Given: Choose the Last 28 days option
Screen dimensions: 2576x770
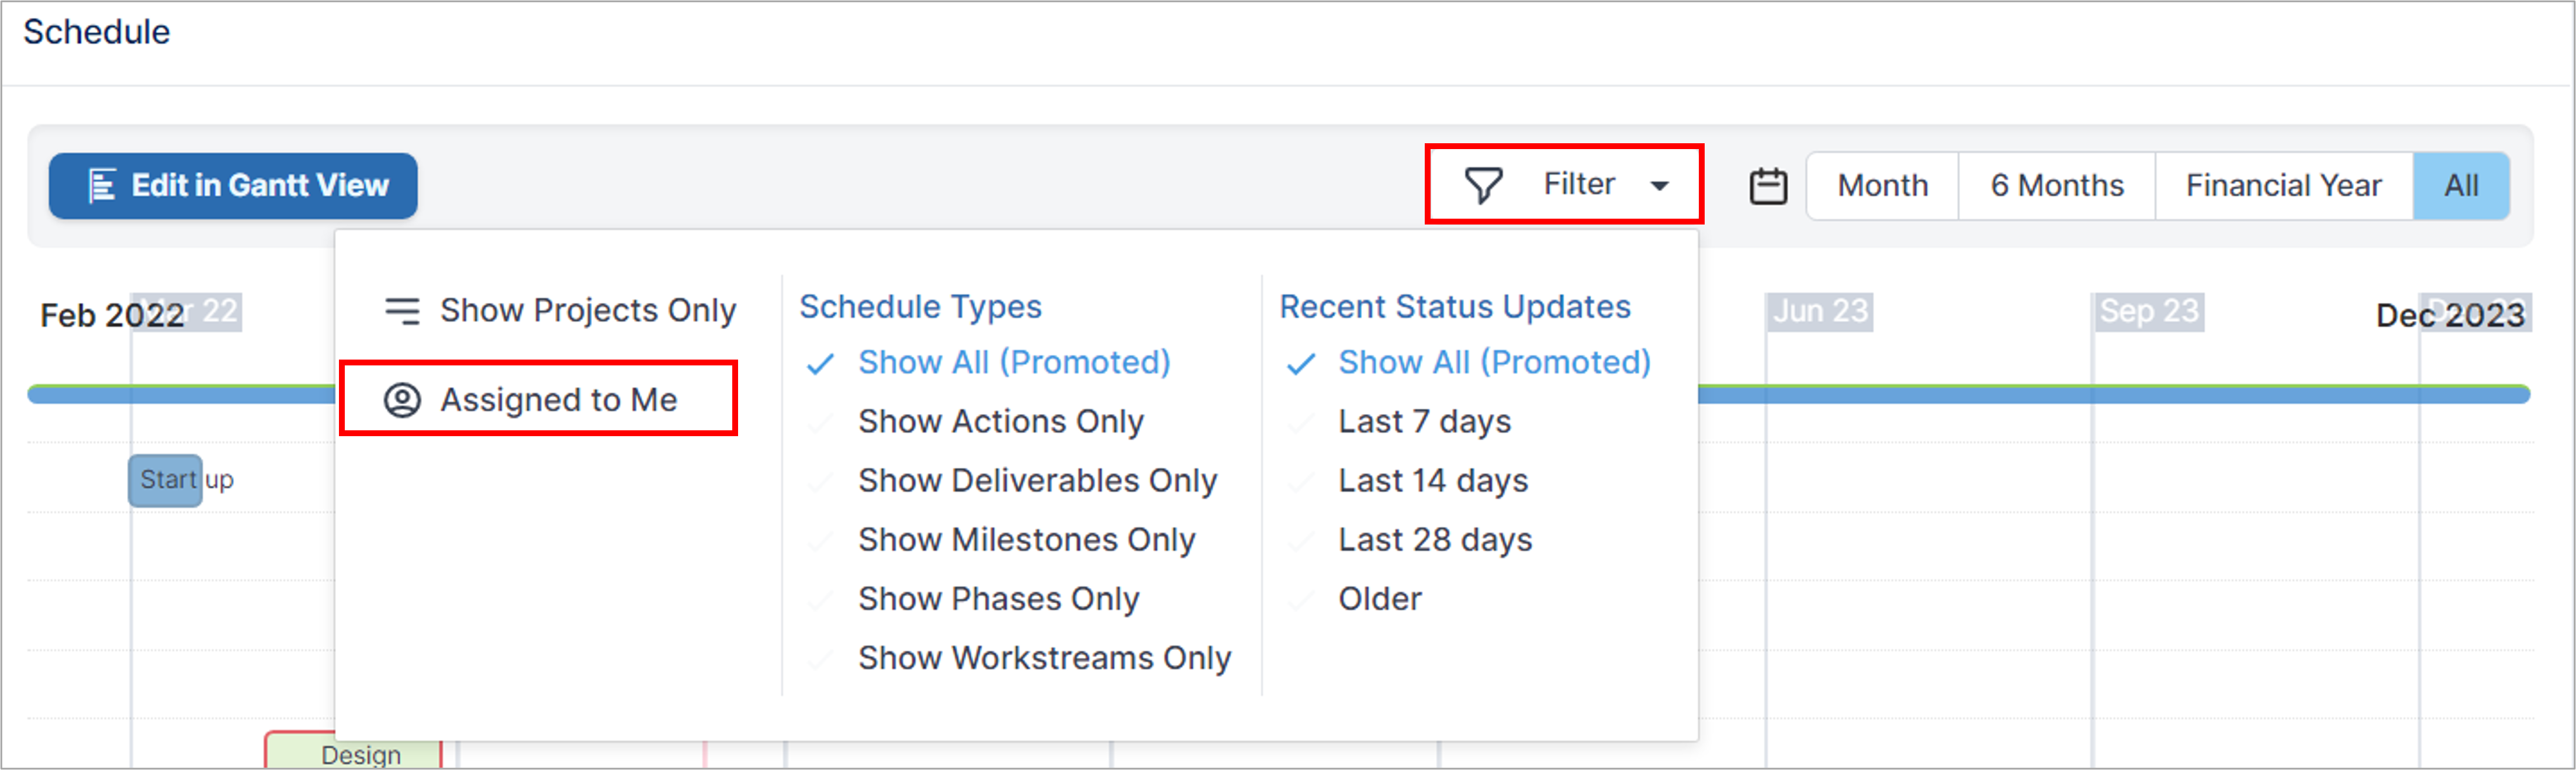Looking at the screenshot, I should (1434, 540).
